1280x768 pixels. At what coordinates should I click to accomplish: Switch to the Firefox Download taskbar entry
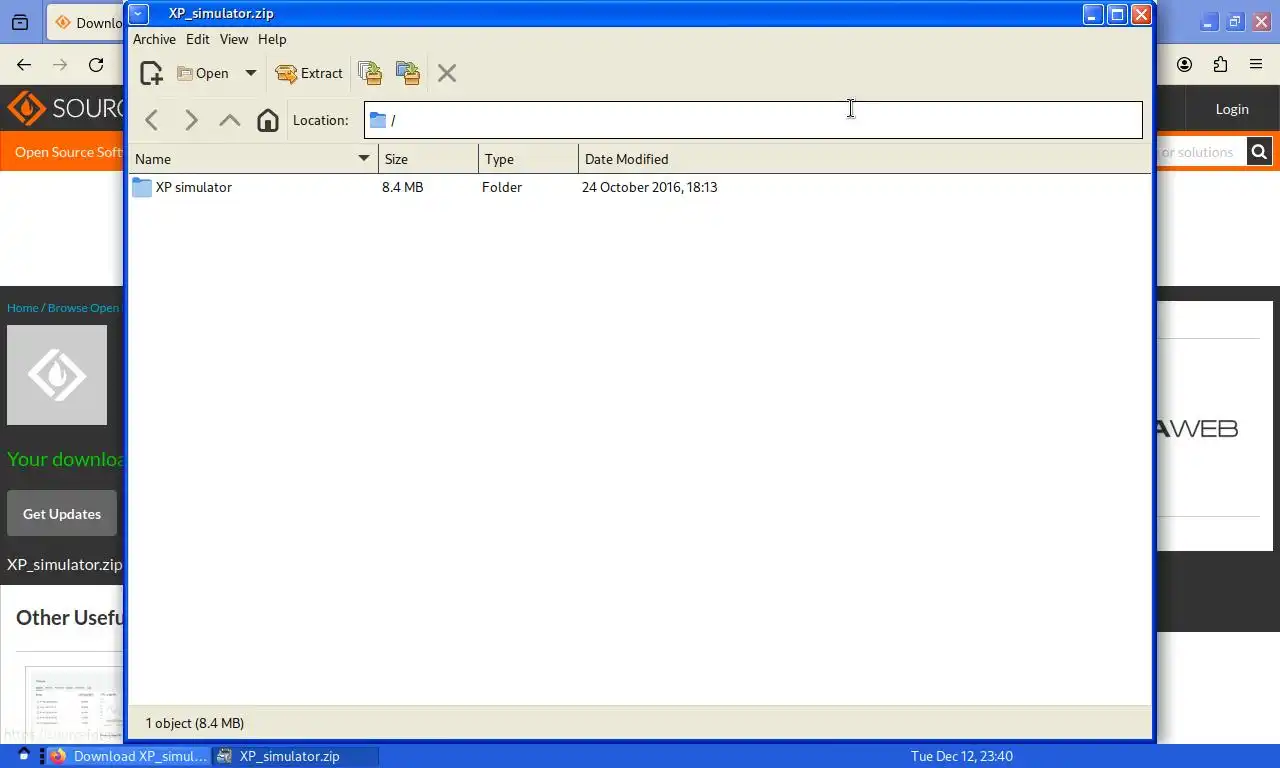point(129,756)
